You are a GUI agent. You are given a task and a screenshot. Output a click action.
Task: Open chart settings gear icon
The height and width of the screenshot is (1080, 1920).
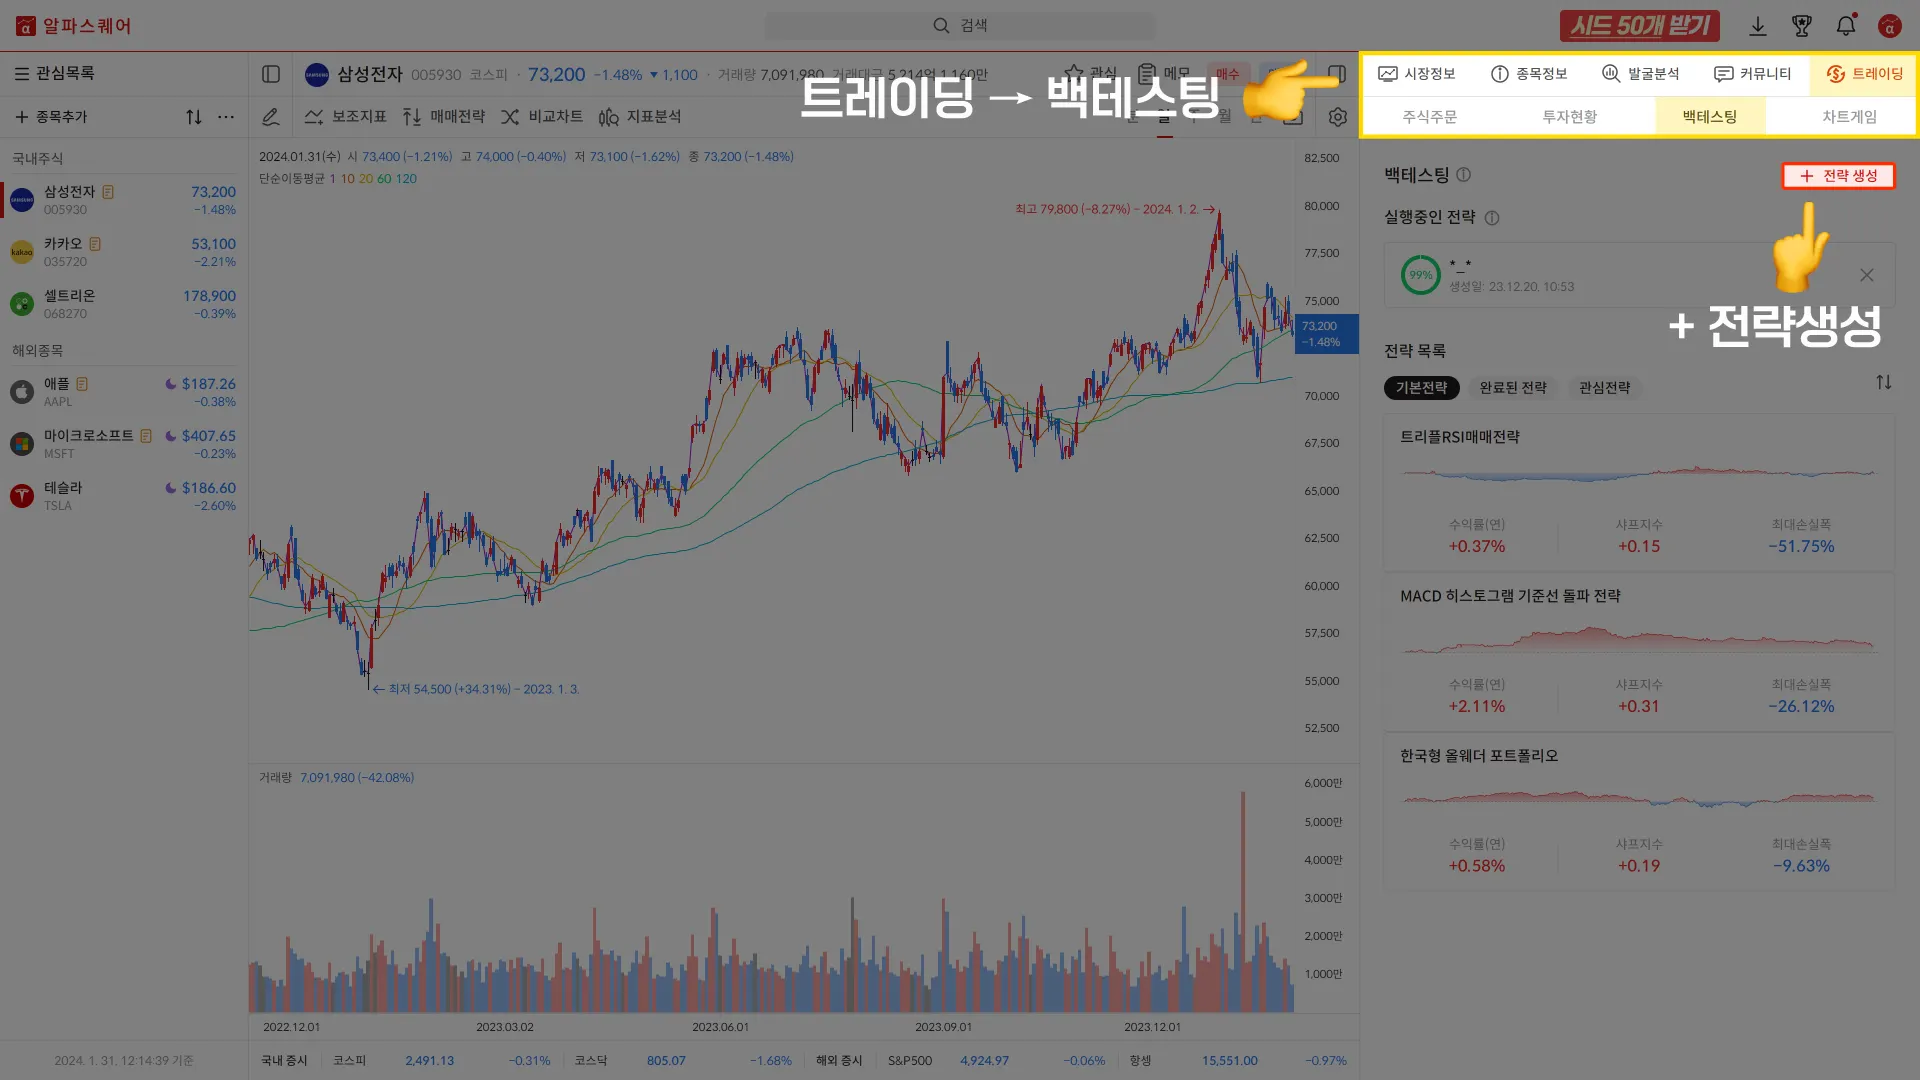coord(1337,117)
